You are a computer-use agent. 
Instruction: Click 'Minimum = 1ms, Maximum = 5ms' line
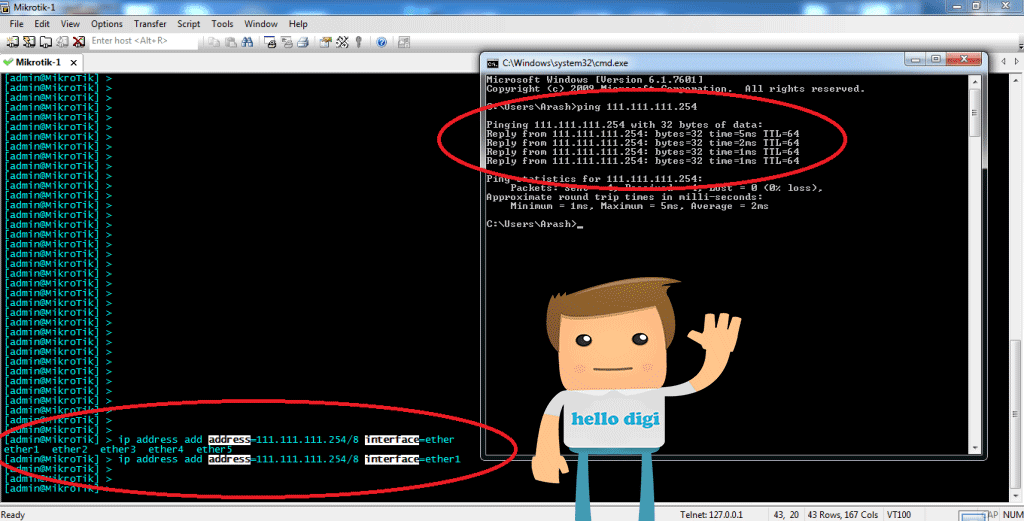tap(639, 206)
